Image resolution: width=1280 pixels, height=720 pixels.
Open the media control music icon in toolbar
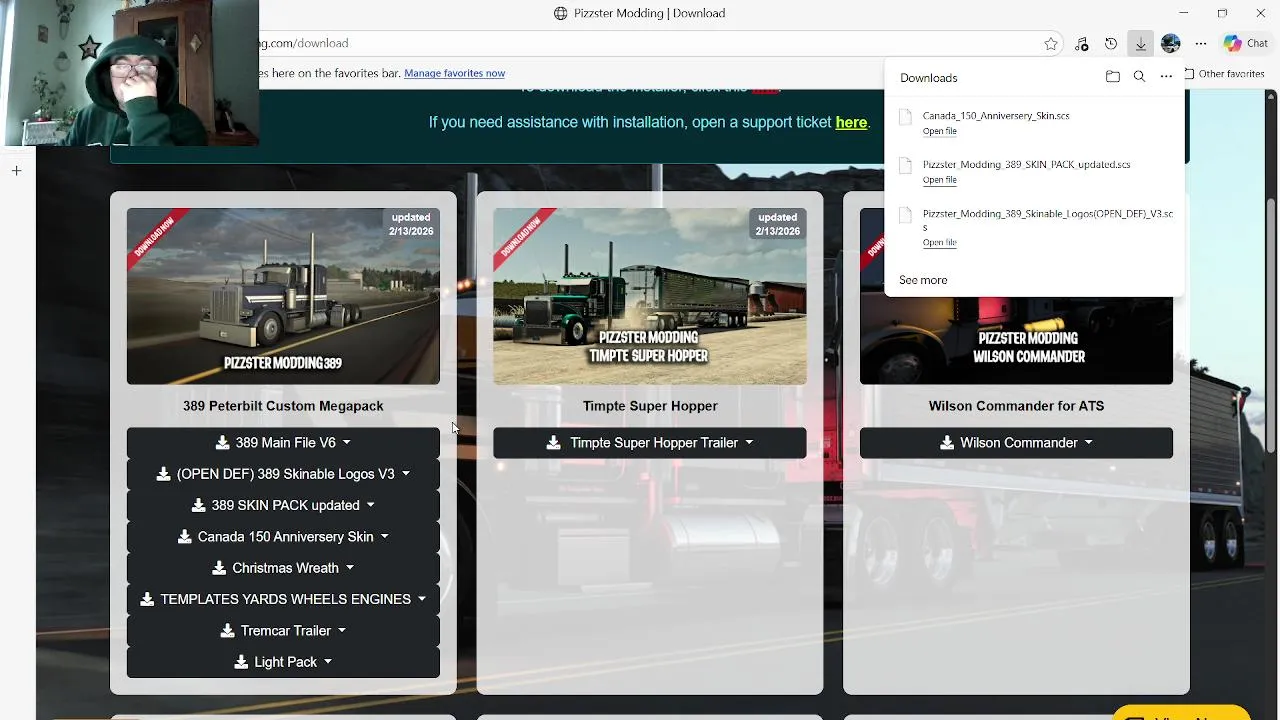click(1081, 44)
